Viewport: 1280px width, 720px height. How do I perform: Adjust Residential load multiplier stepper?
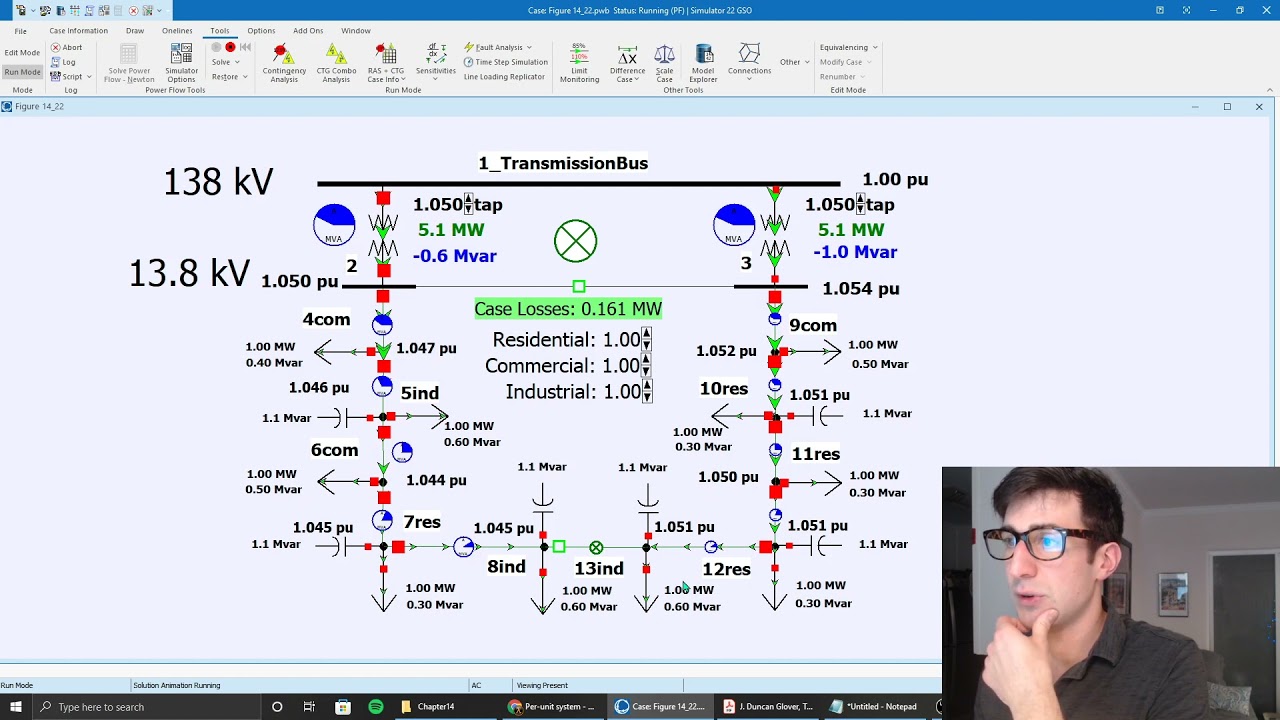pyautogui.click(x=646, y=340)
